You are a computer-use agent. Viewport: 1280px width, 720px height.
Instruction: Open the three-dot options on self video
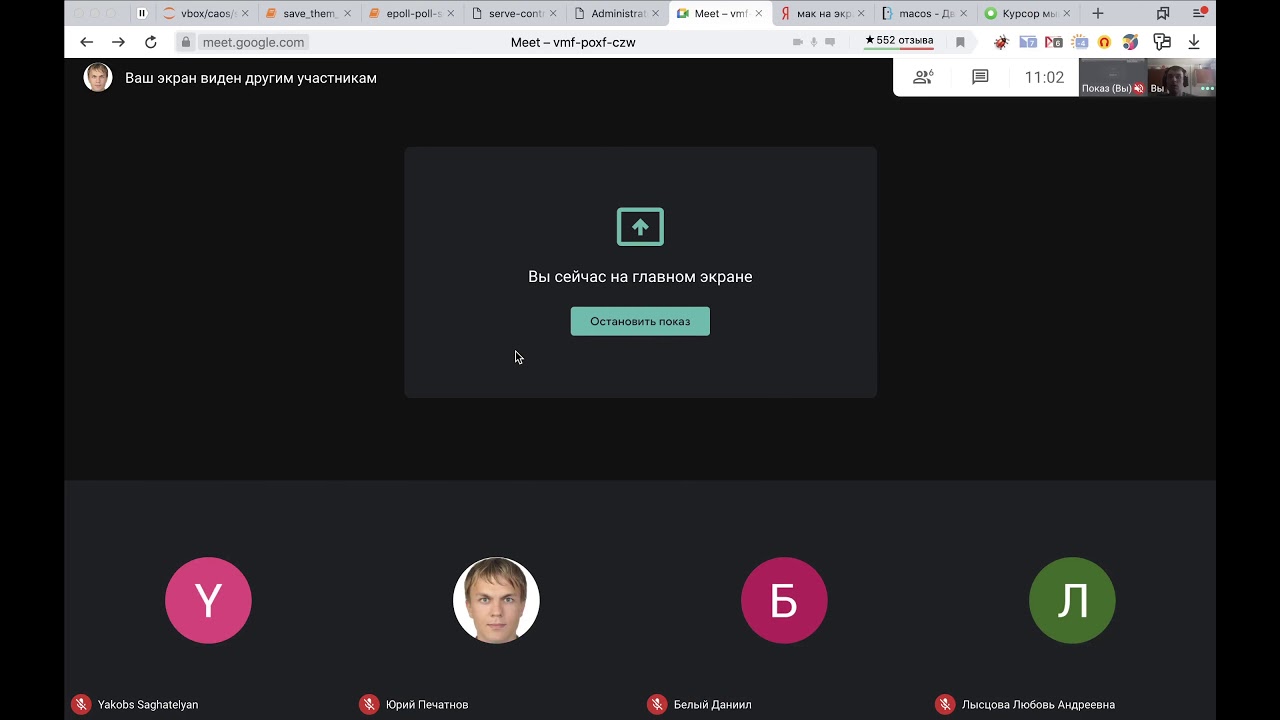click(1207, 88)
